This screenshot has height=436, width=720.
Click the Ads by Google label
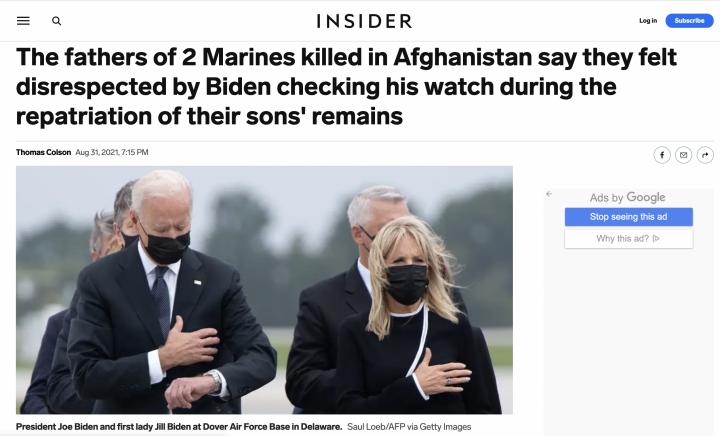coord(627,197)
